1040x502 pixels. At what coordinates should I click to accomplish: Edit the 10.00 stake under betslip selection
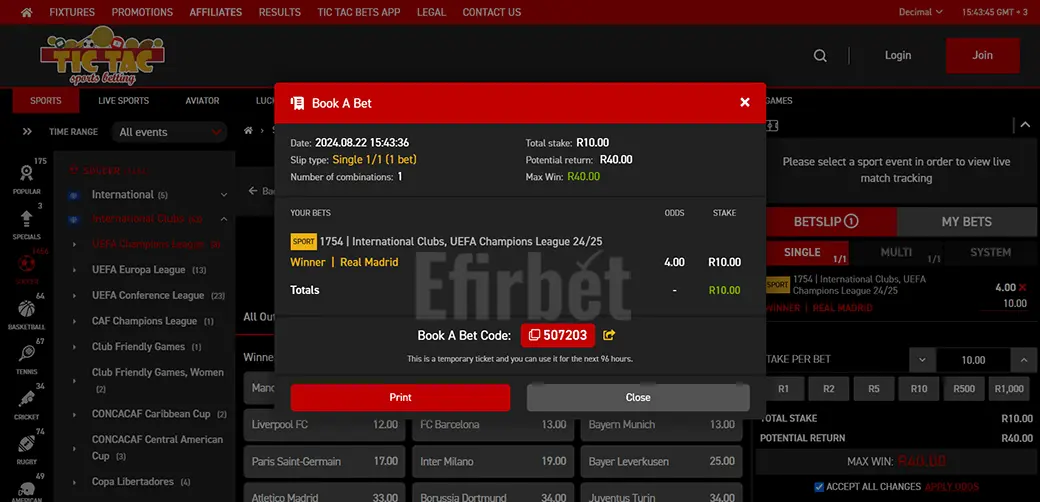(x=1004, y=304)
